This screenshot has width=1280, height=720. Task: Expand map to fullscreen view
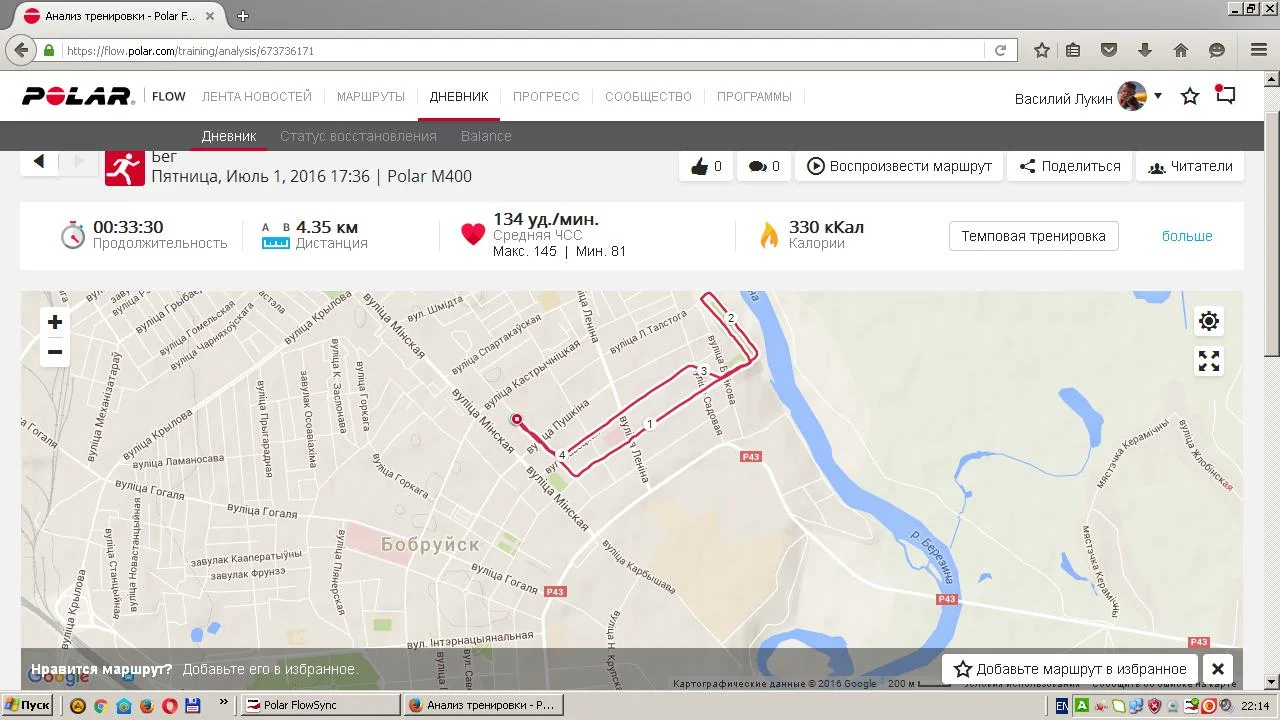coord(1209,361)
